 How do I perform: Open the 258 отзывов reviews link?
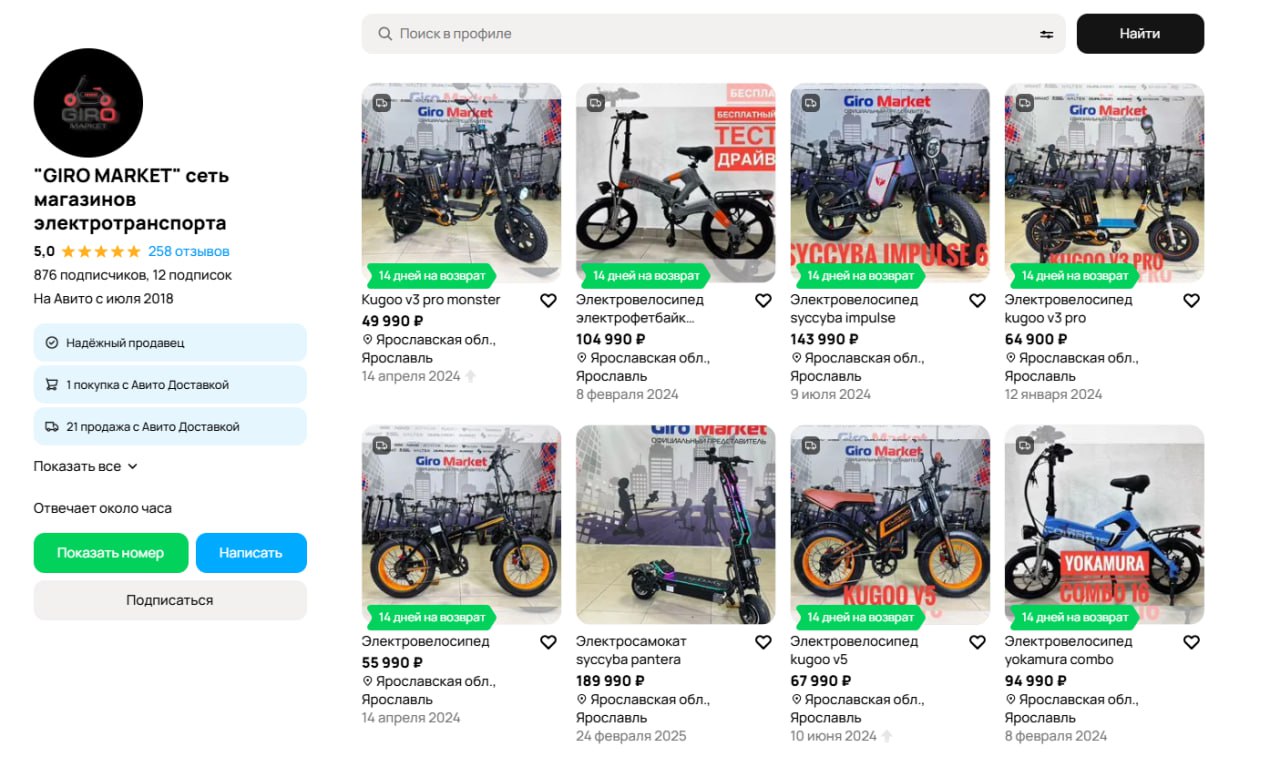point(188,251)
